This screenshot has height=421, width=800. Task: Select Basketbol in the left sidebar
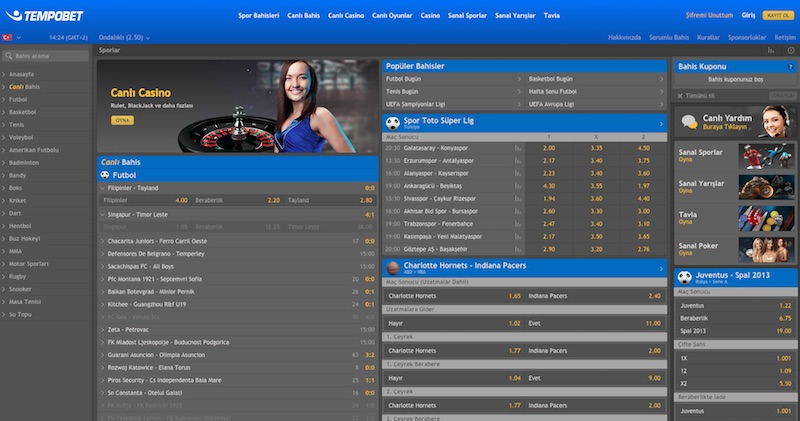coord(22,112)
